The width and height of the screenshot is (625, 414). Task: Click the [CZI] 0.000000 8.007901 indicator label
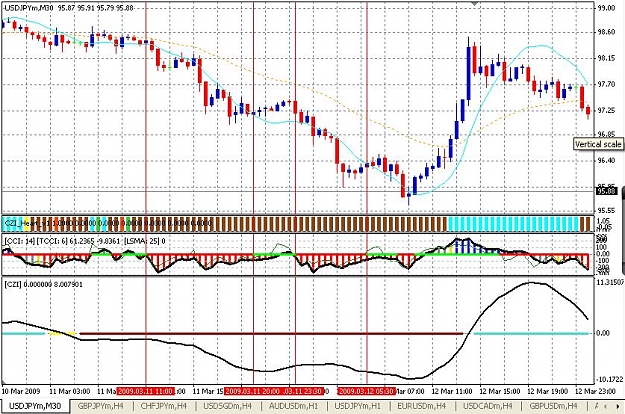coord(43,285)
